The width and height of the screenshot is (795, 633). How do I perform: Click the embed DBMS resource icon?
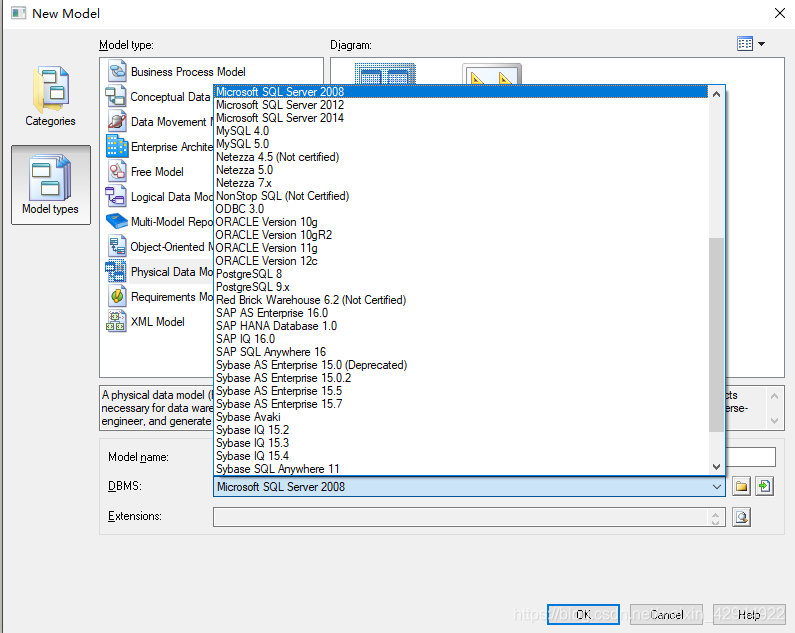pyautogui.click(x=764, y=486)
